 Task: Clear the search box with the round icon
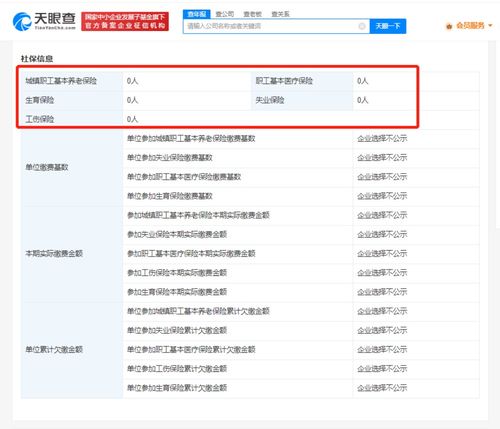tap(362, 26)
